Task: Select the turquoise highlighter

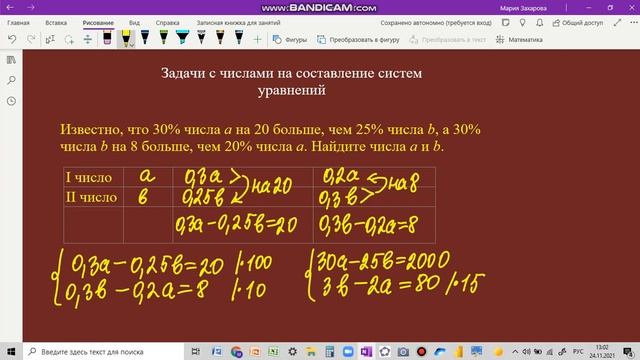Action: pyautogui.click(x=182, y=38)
